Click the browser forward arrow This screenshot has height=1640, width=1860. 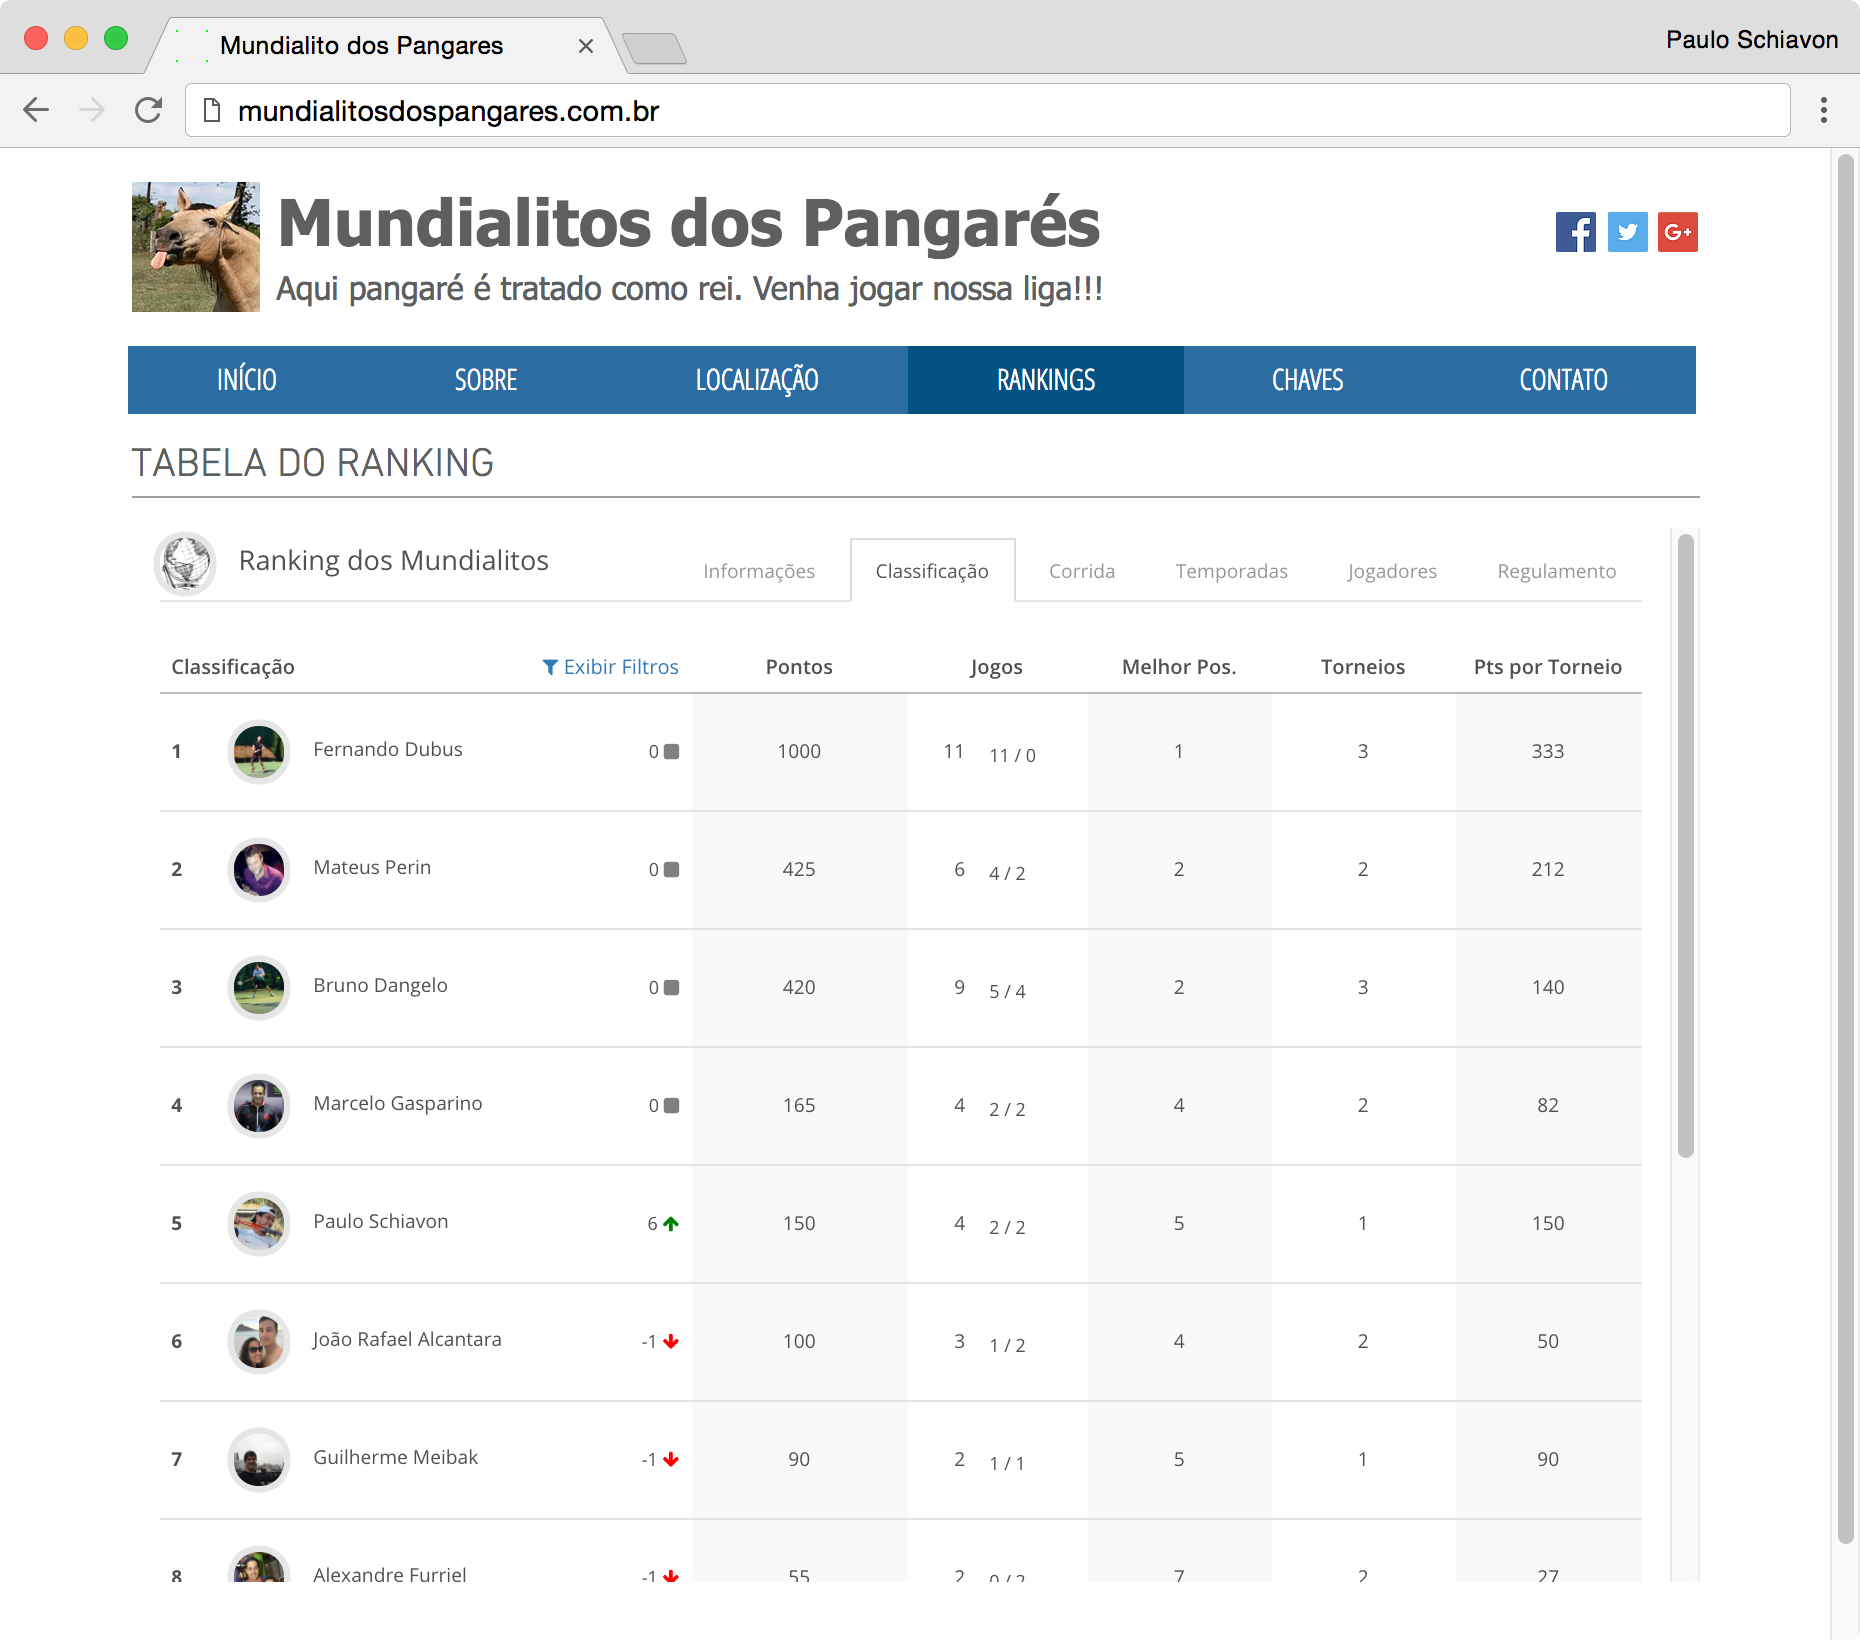coord(92,110)
